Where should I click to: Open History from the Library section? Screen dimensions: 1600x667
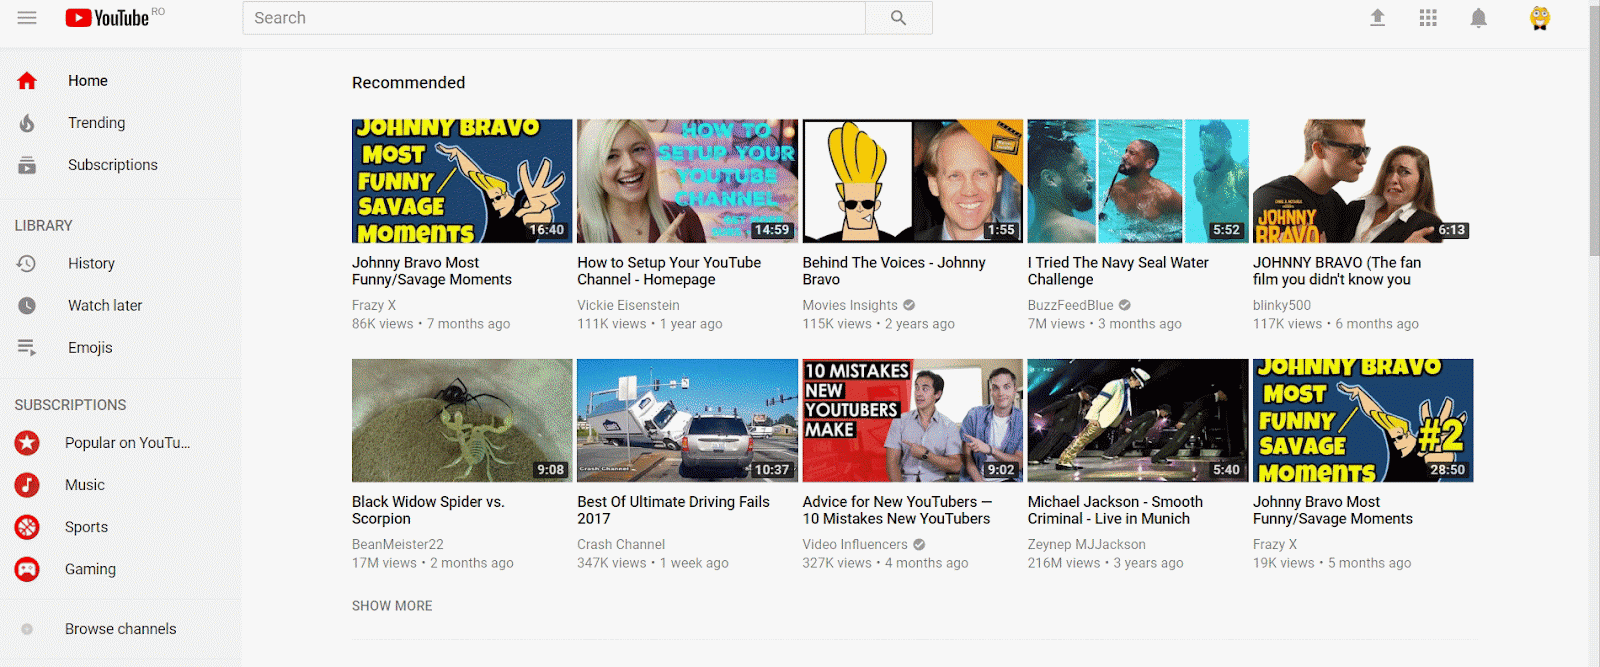tap(91, 264)
